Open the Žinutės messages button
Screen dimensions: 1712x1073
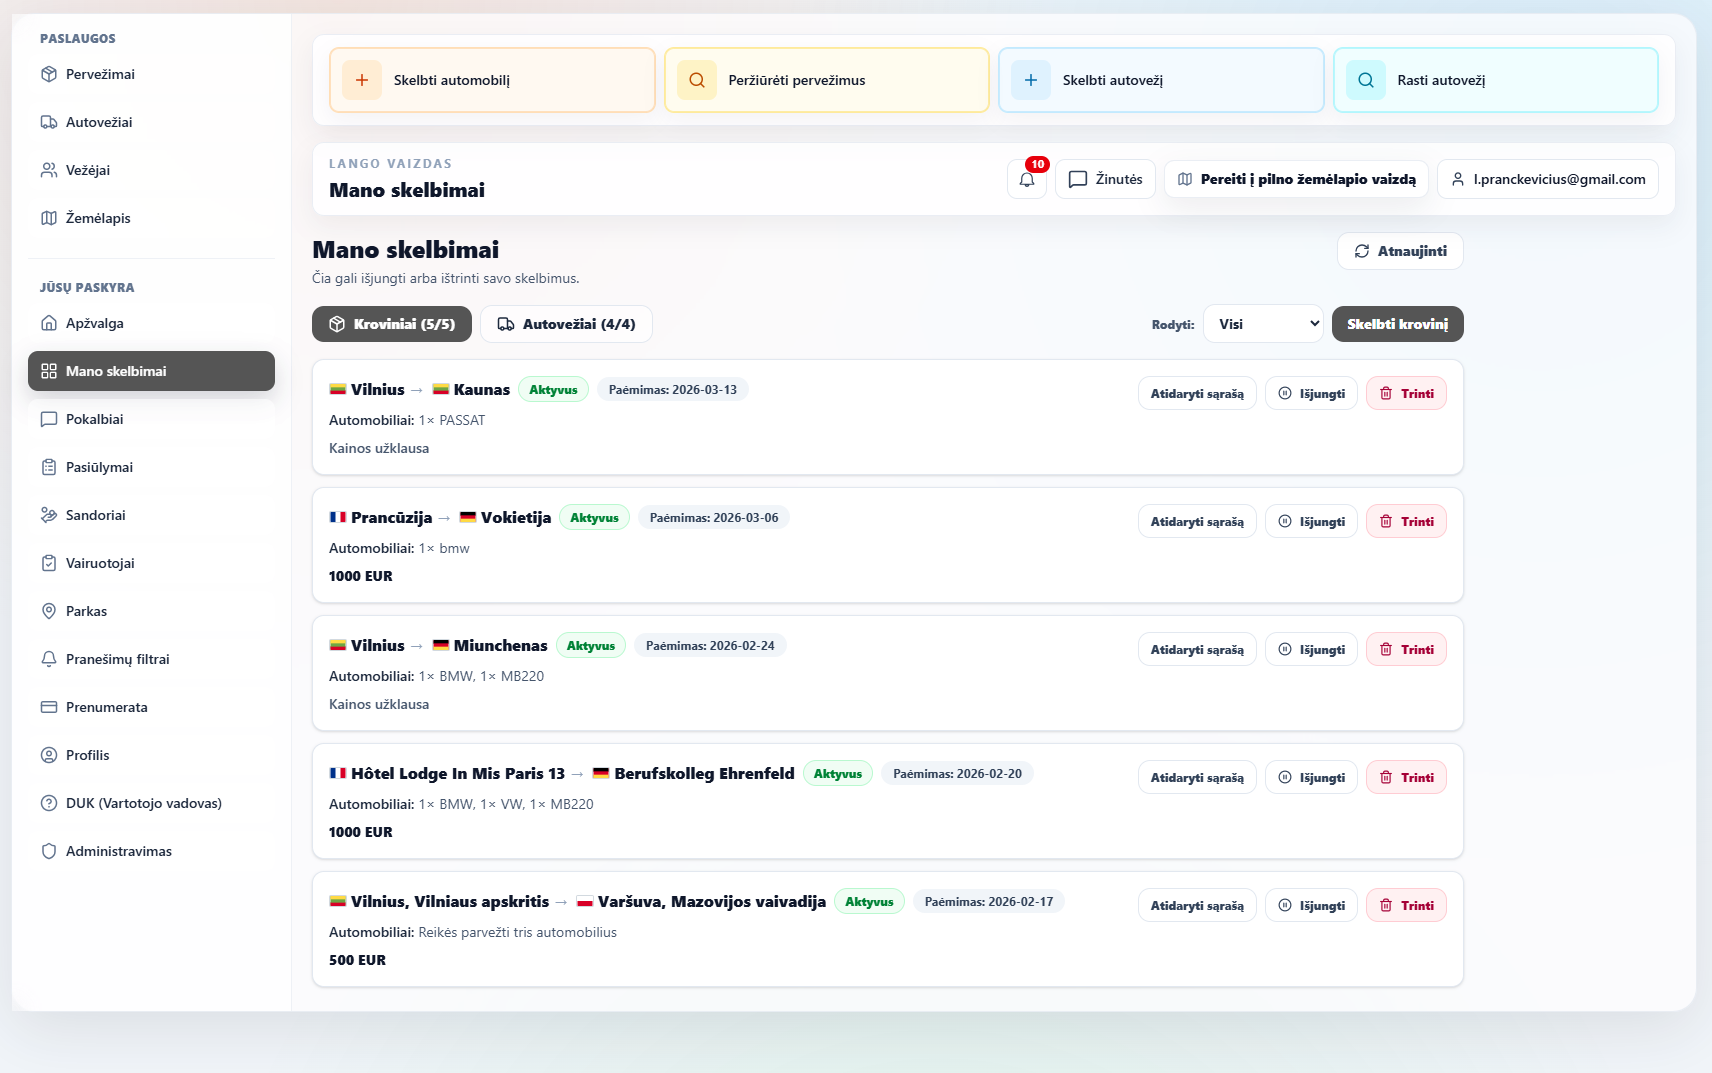(1105, 179)
